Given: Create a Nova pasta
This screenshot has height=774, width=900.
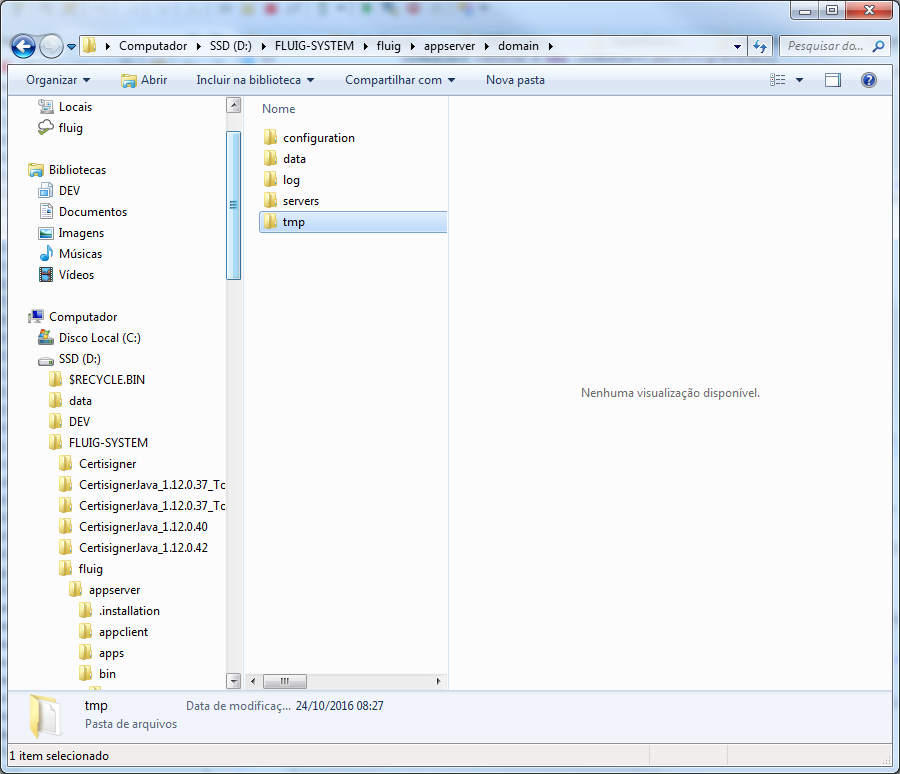Looking at the screenshot, I should (x=515, y=80).
